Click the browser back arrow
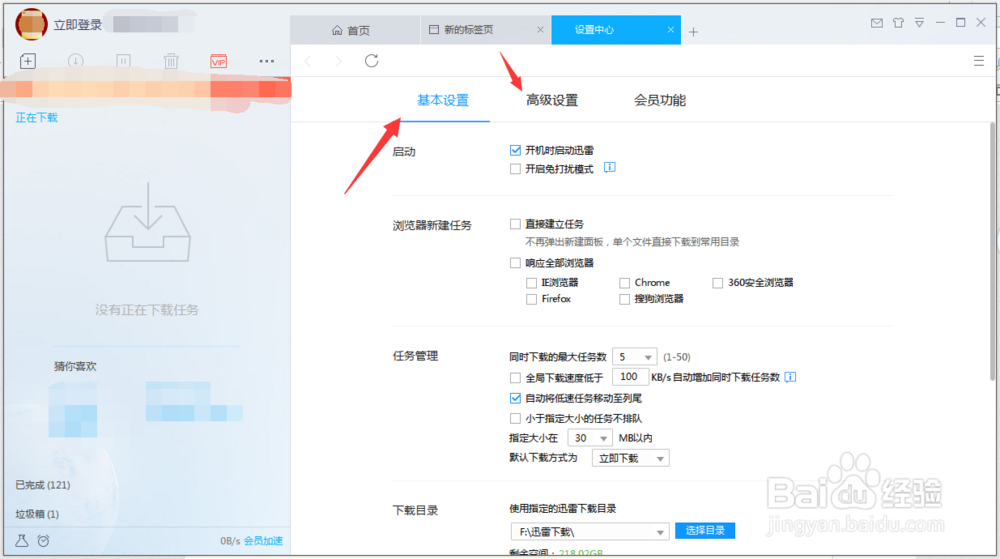The height and width of the screenshot is (559, 1000). coord(308,61)
